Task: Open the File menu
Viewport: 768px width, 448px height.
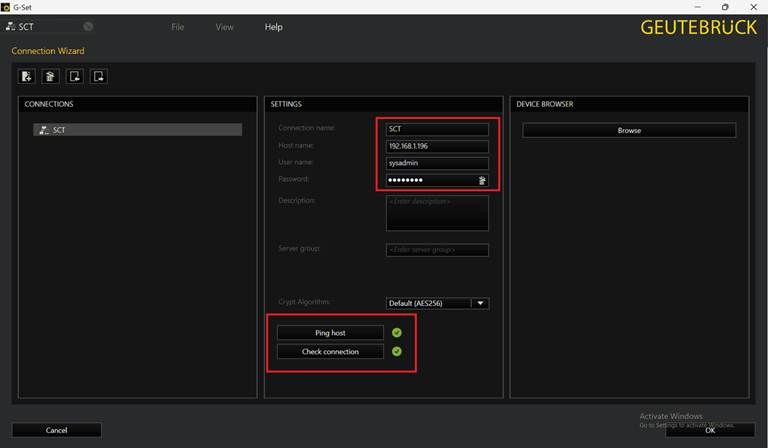Action: (x=178, y=27)
